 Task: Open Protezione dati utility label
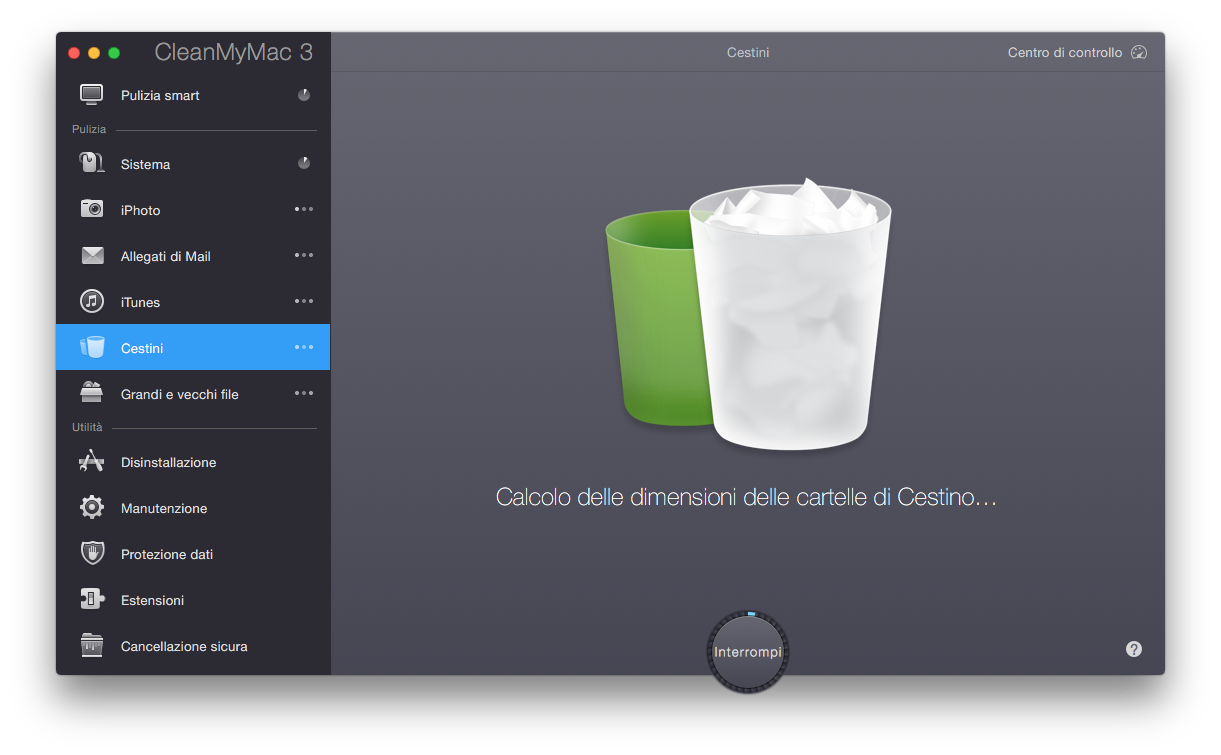[167, 554]
